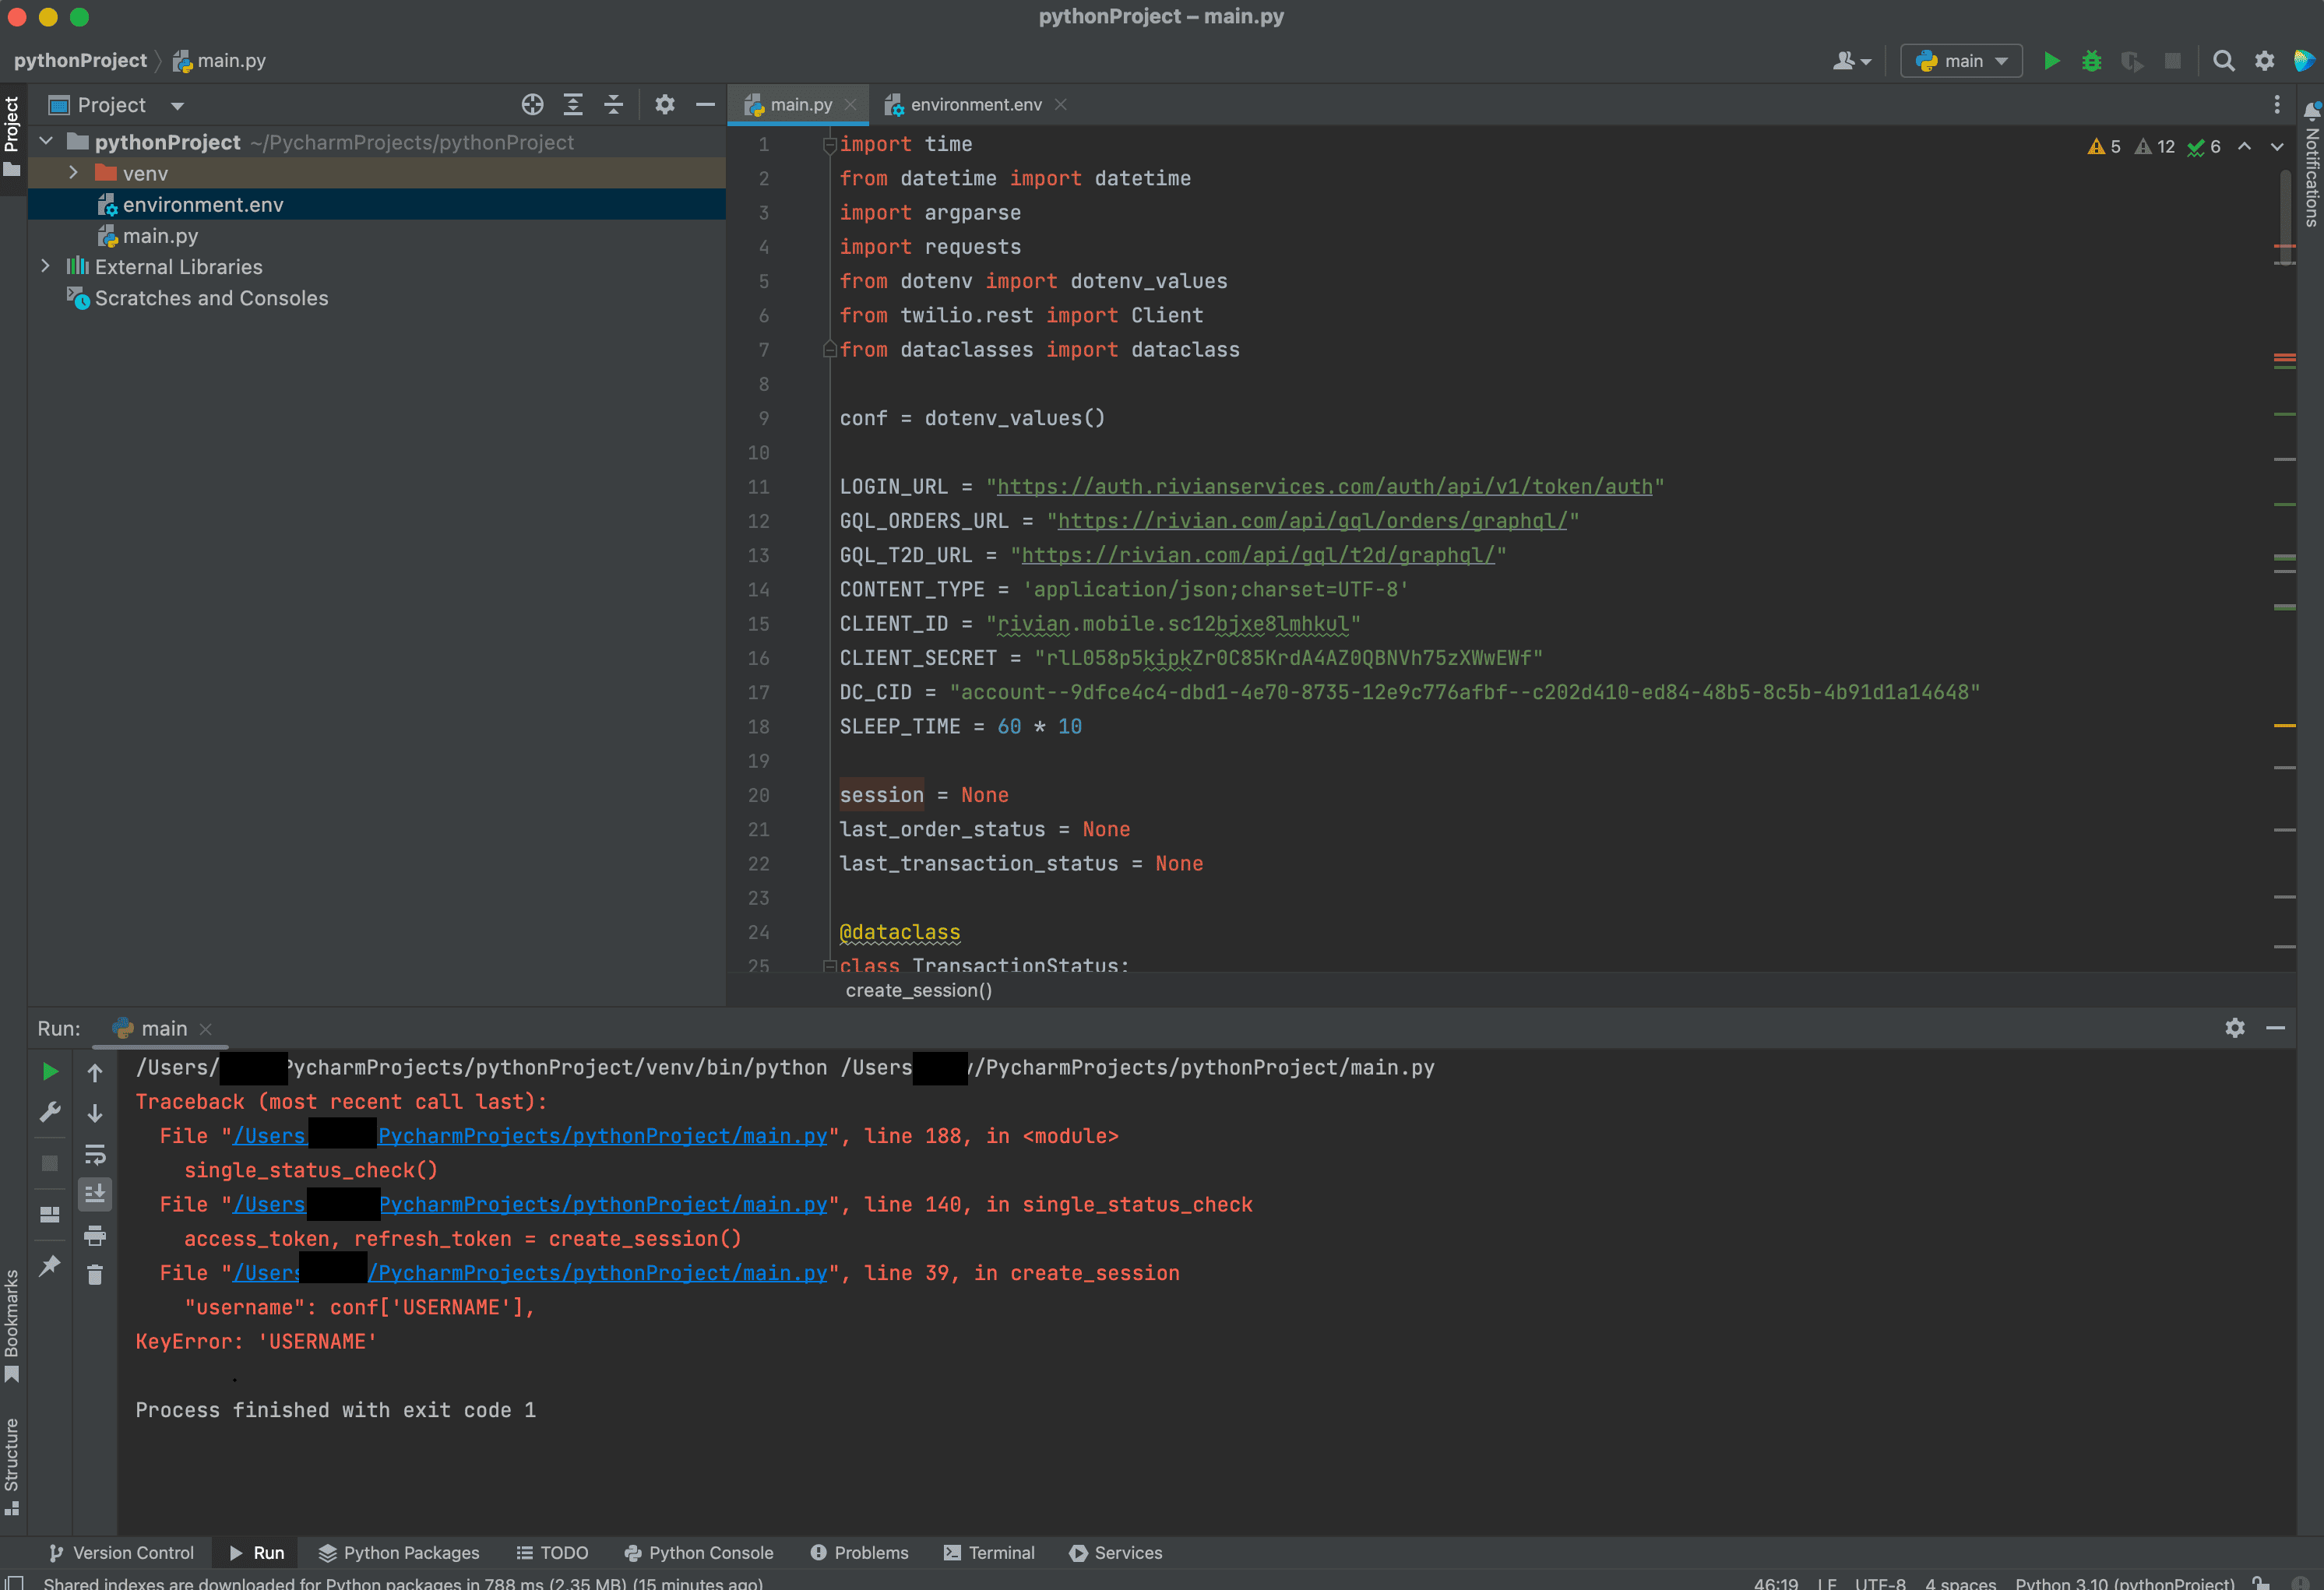This screenshot has height=1590, width=2324.
Task: Close the environment.env editor tab
Action: click(1061, 105)
